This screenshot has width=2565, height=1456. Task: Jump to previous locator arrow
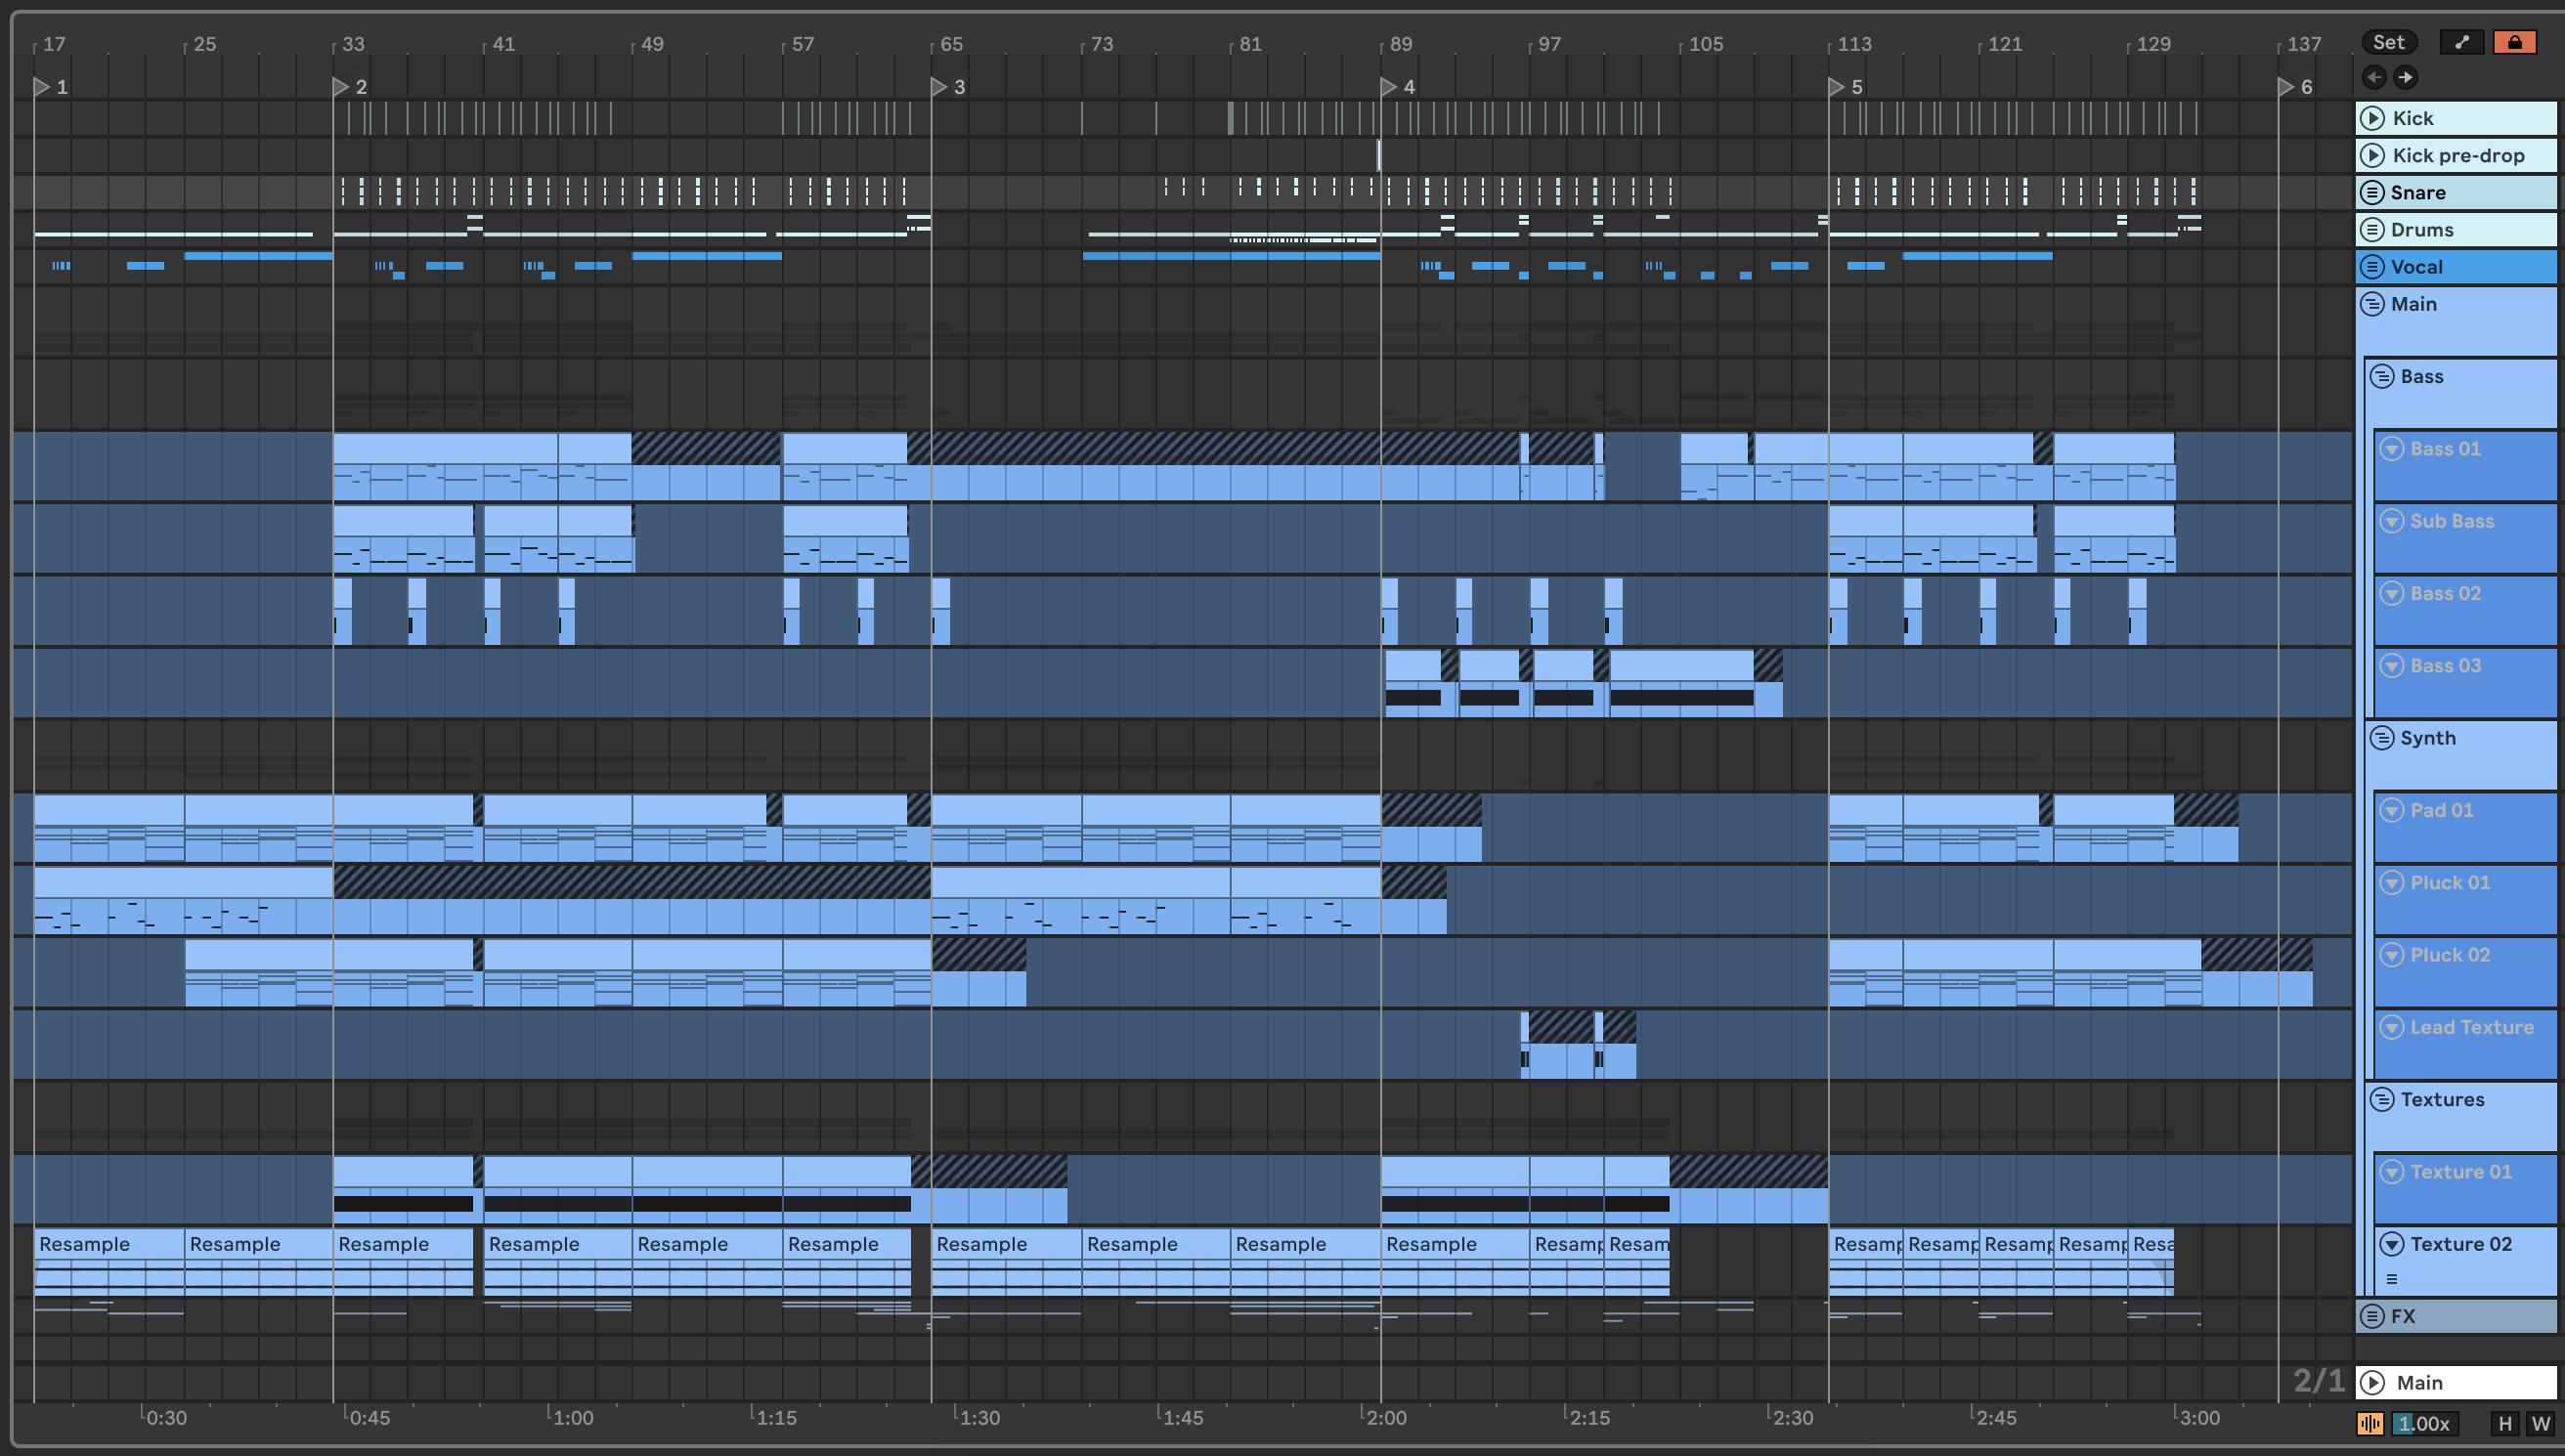point(2374,77)
